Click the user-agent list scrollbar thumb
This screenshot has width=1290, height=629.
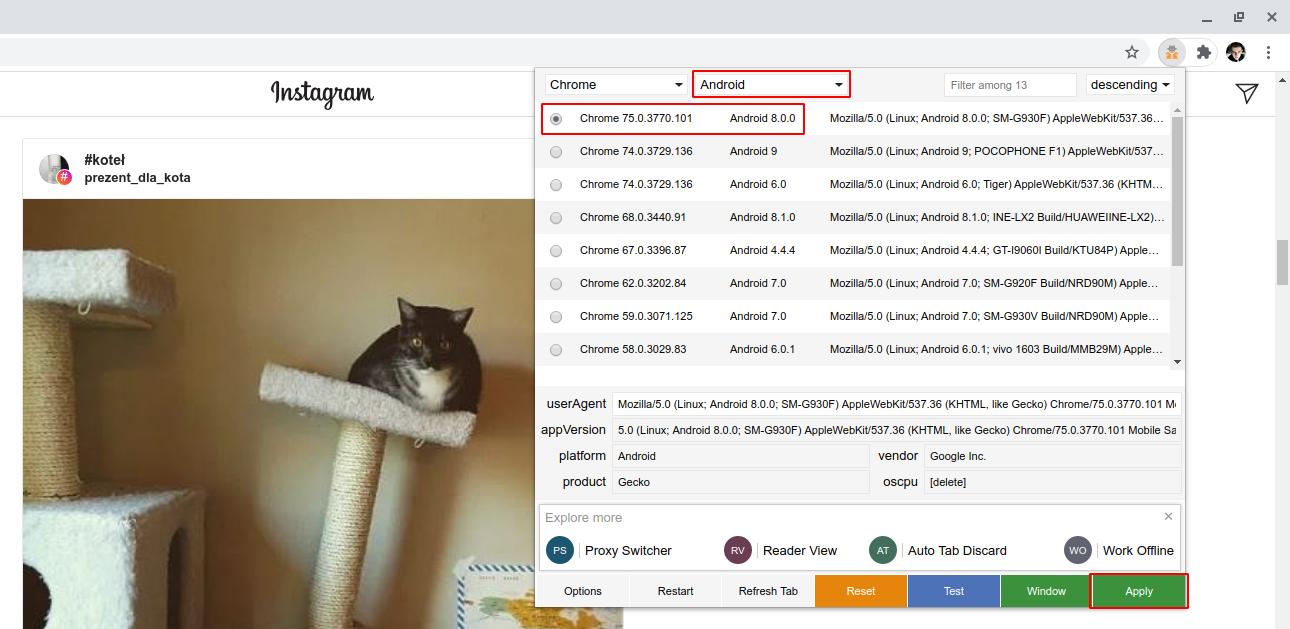[1177, 191]
